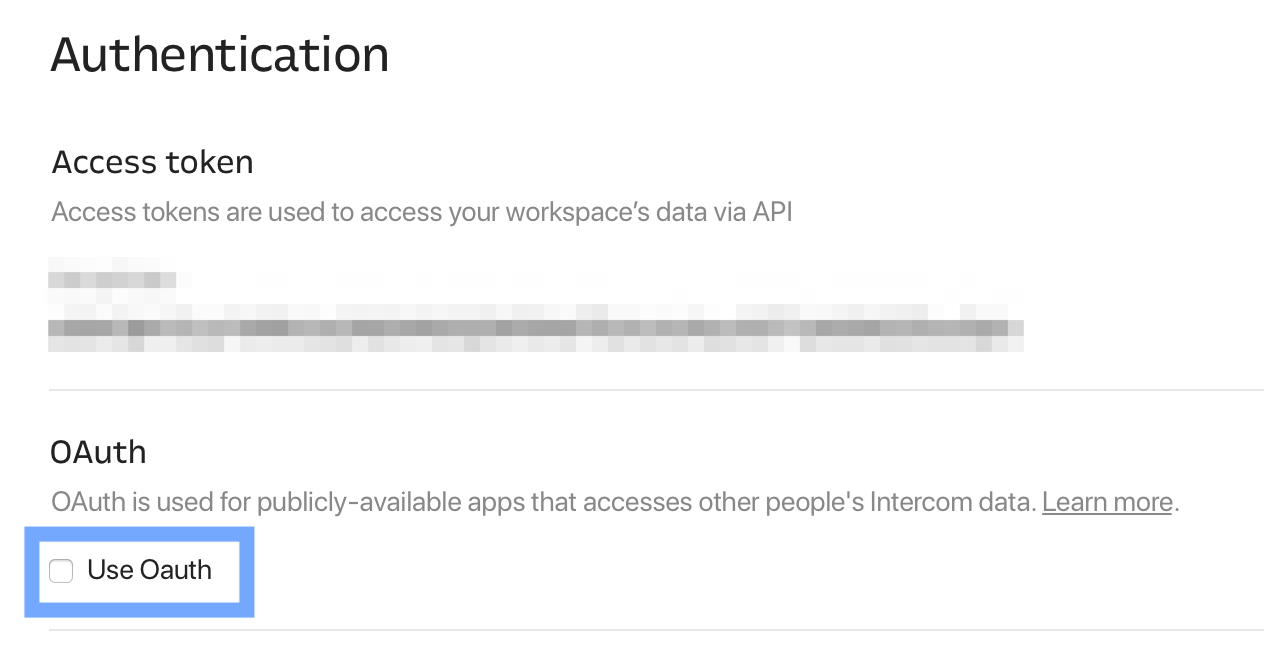This screenshot has height=656, width=1264.
Task: Click the access tokens description sentence
Action: tap(422, 212)
